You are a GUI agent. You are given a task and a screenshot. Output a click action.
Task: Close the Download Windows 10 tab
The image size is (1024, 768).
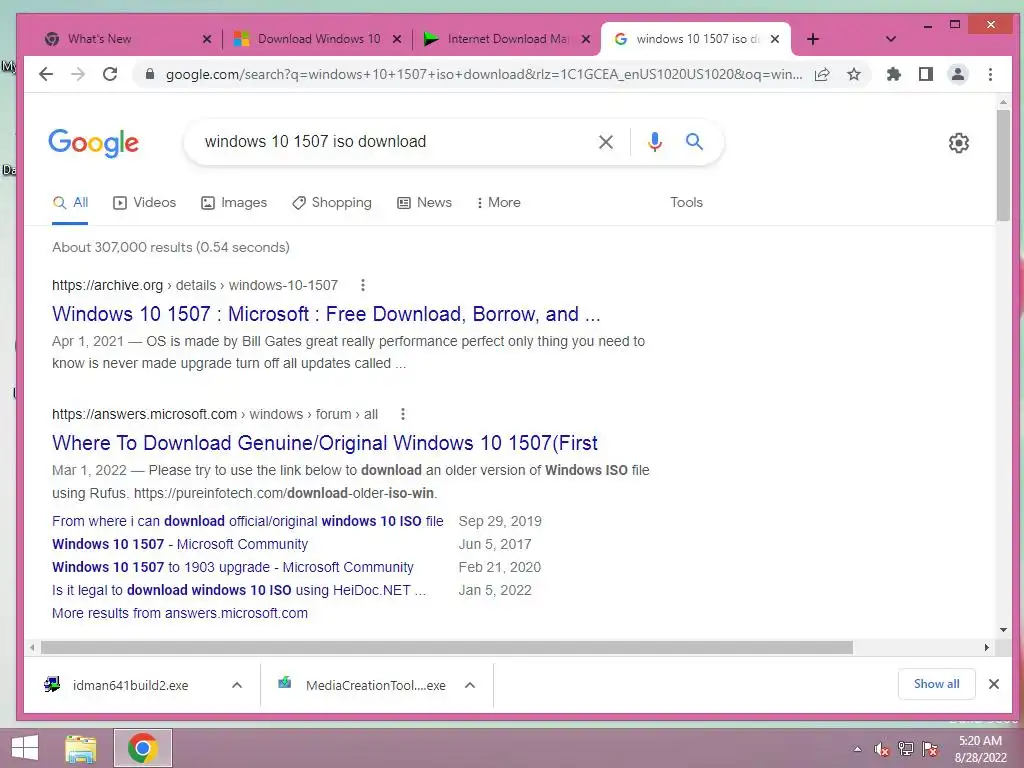(x=396, y=39)
